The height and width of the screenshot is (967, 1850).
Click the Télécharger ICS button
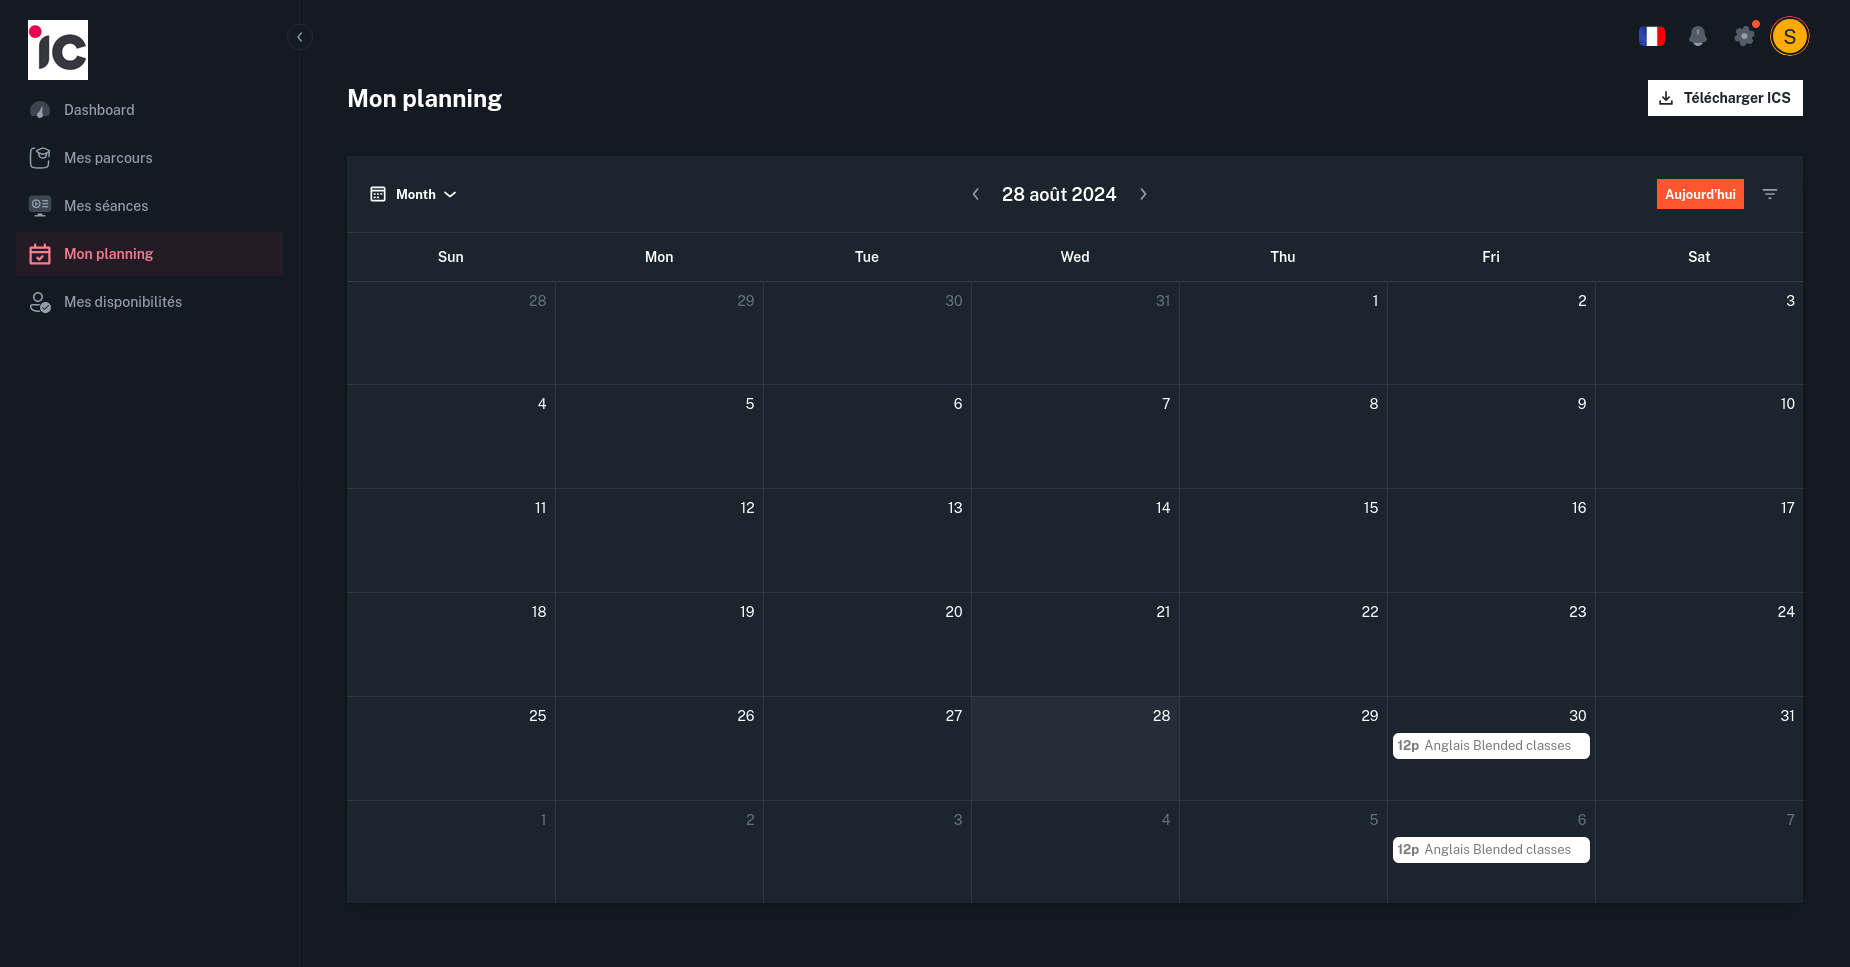1724,98
